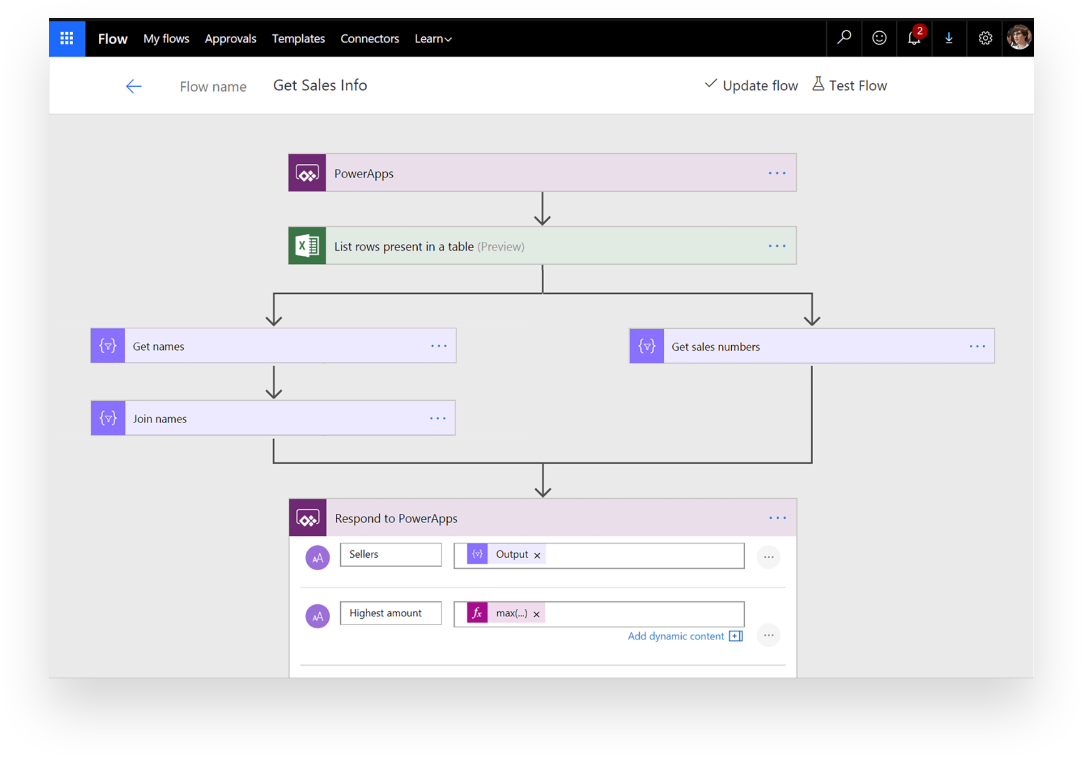The height and width of the screenshot is (768, 1082).
Task: Open the Get sales numbers options menu
Action: (977, 346)
